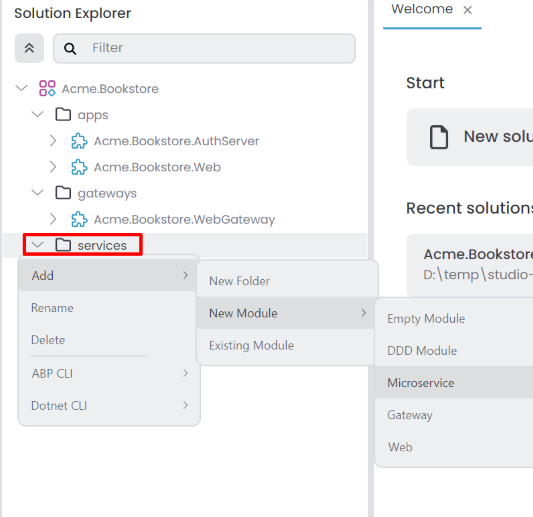This screenshot has height=517, width=533.
Task: Click the collapse-all double chevron button
Action: (29, 48)
